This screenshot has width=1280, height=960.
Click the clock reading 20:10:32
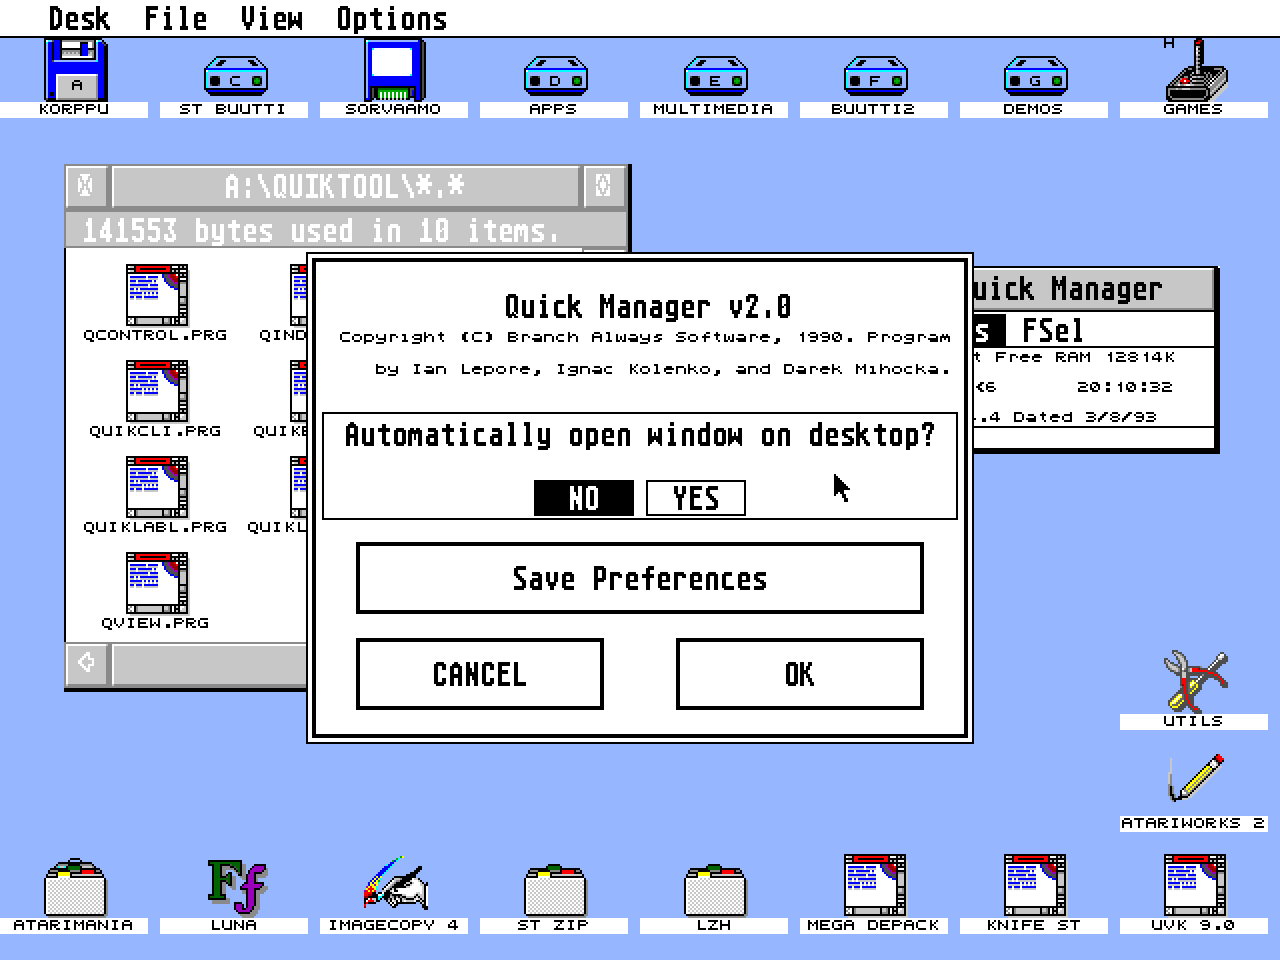pyautogui.click(x=1125, y=387)
